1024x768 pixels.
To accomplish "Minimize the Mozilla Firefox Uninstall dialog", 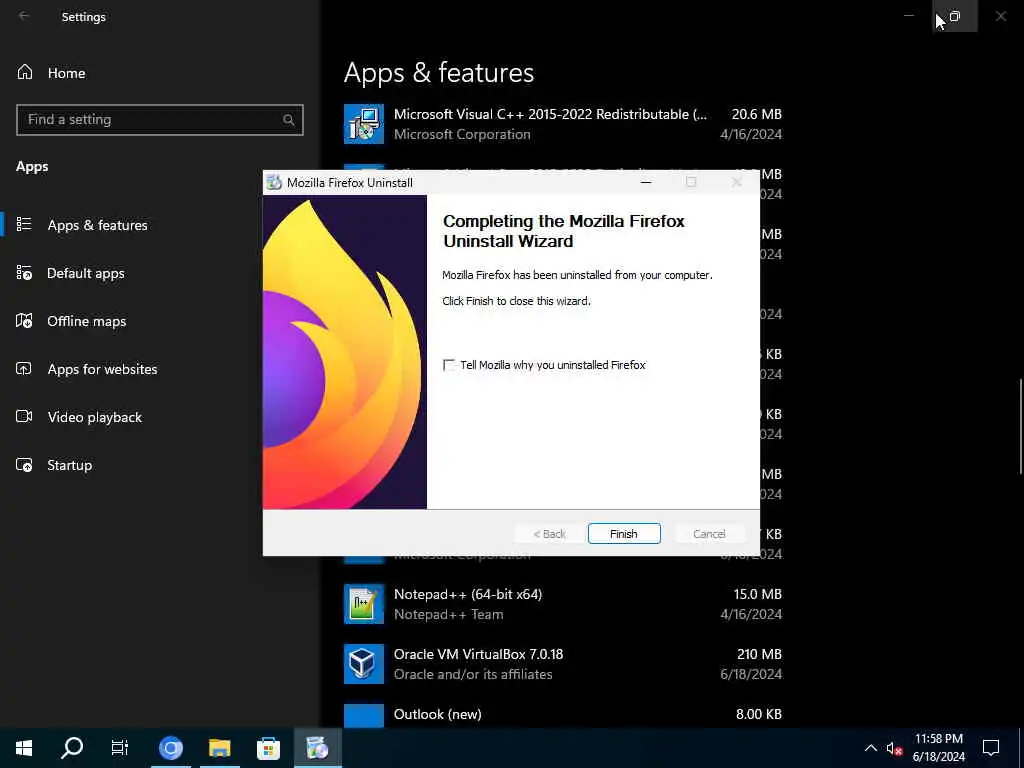I will (x=646, y=182).
